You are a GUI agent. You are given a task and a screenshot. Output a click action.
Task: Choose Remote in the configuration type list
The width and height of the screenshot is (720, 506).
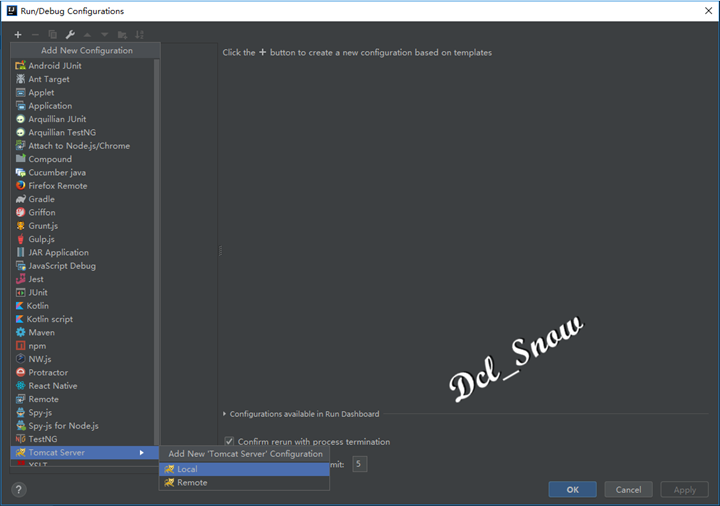tap(83, 399)
